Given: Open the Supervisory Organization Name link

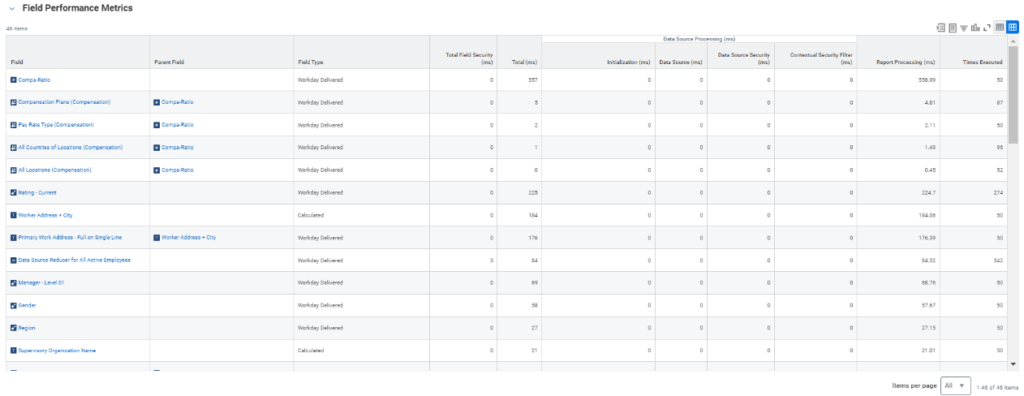Looking at the screenshot, I should click(57, 351).
